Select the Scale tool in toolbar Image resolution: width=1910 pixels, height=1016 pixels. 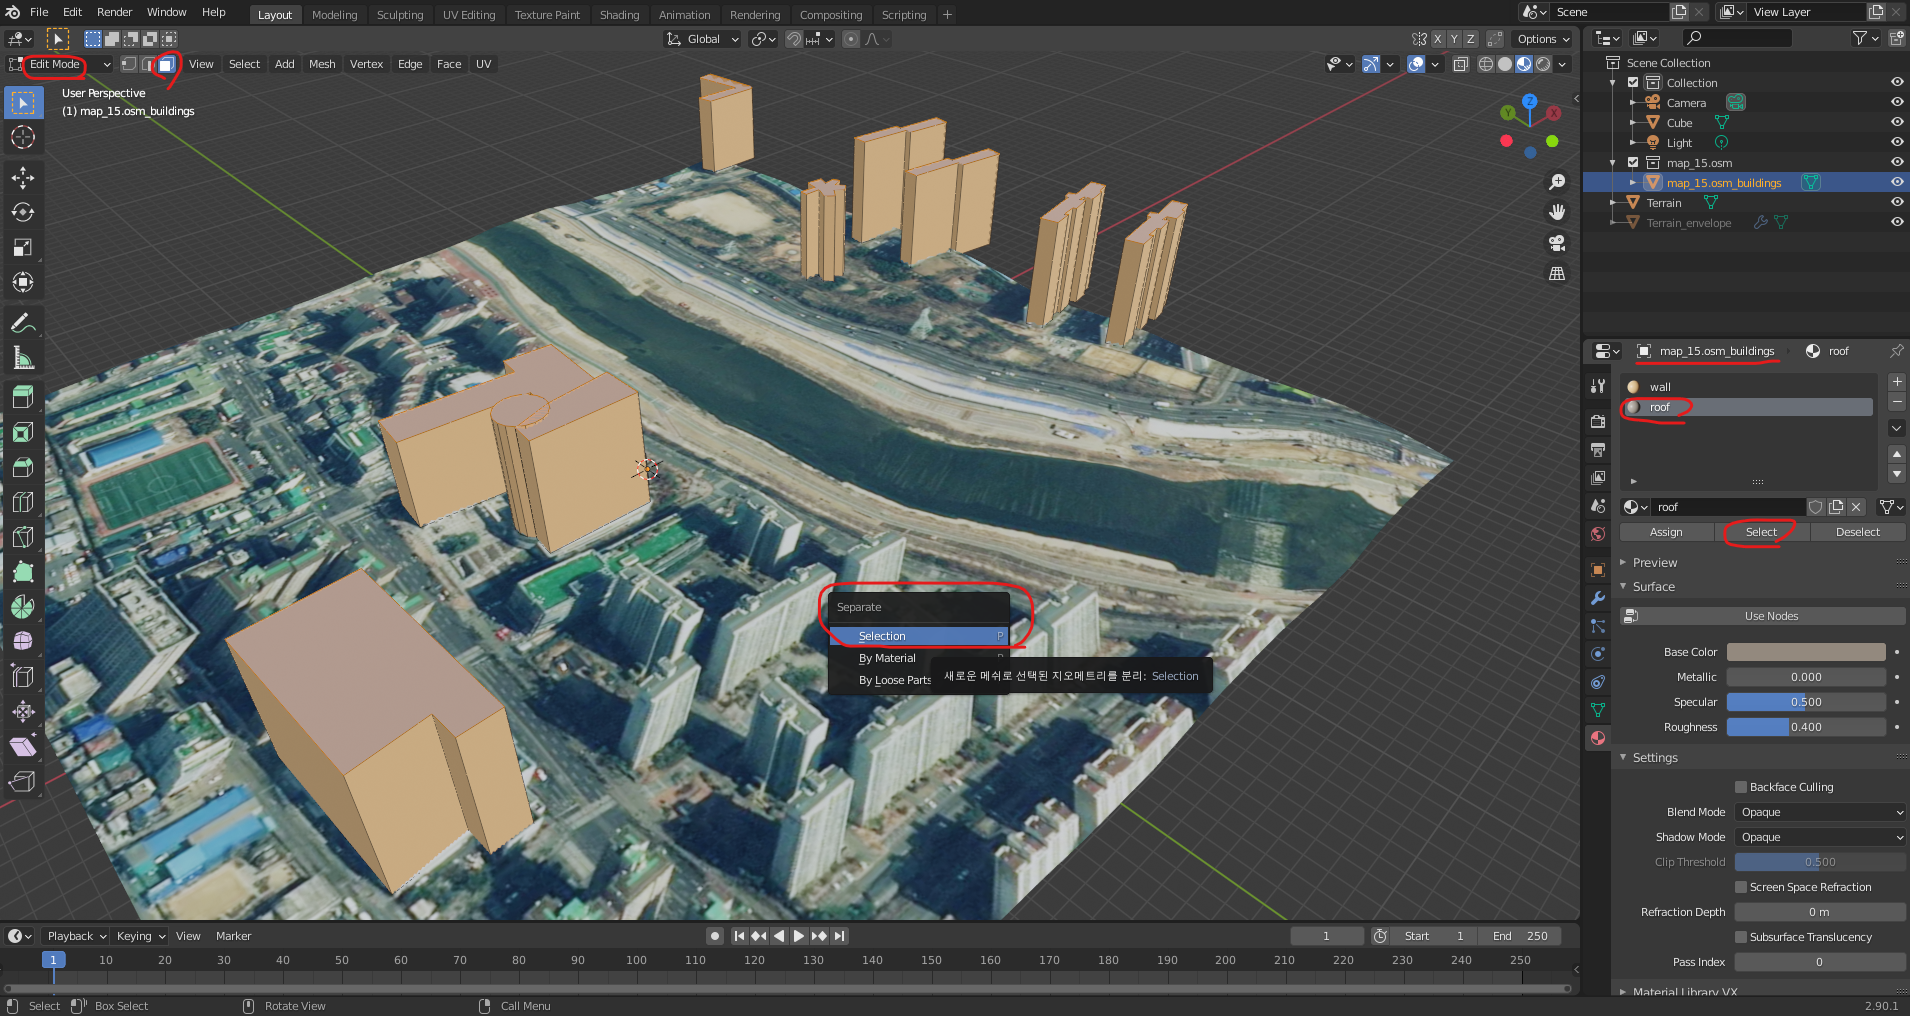point(23,248)
